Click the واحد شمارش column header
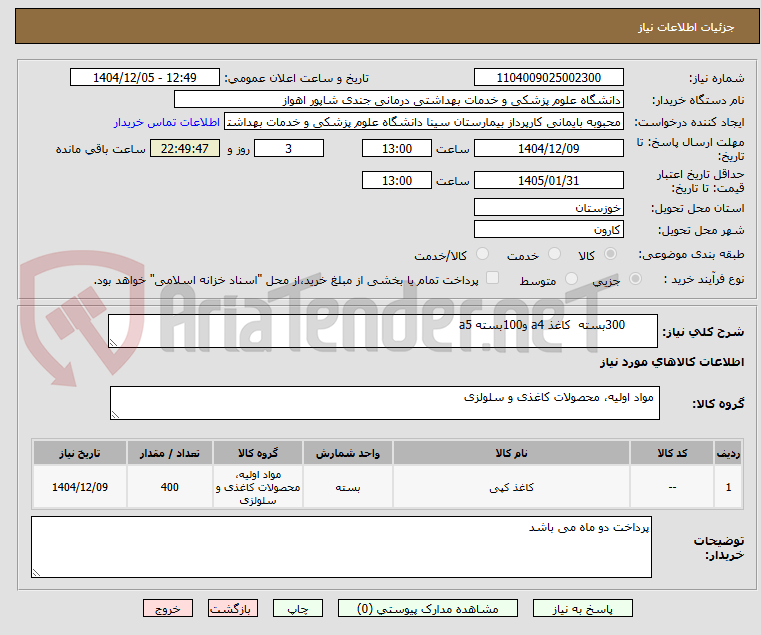The width and height of the screenshot is (761, 635). [x=347, y=453]
